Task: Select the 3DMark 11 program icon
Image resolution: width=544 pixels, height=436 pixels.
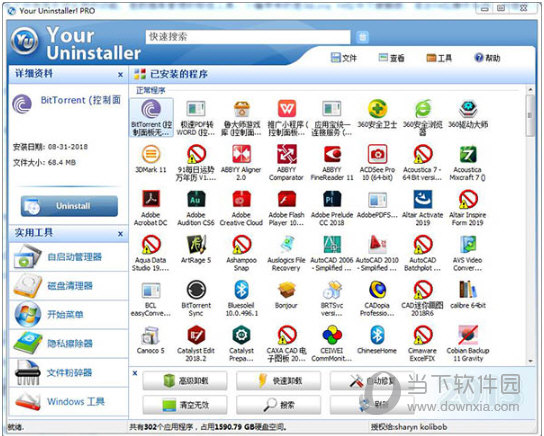Action: [x=151, y=154]
